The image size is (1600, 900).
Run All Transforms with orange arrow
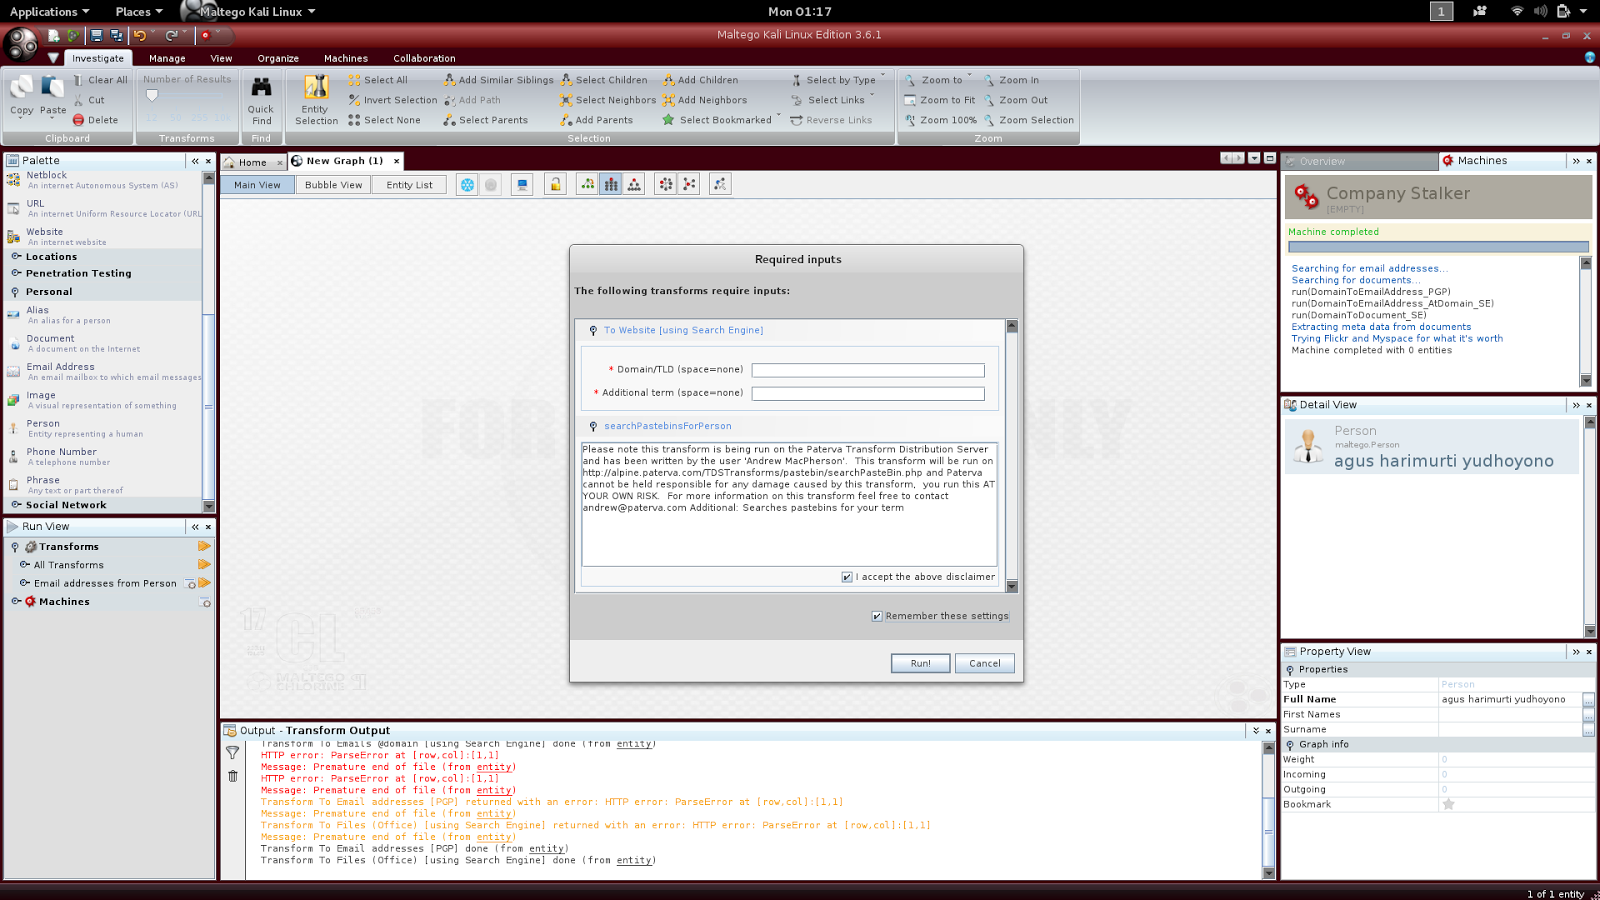pos(204,565)
